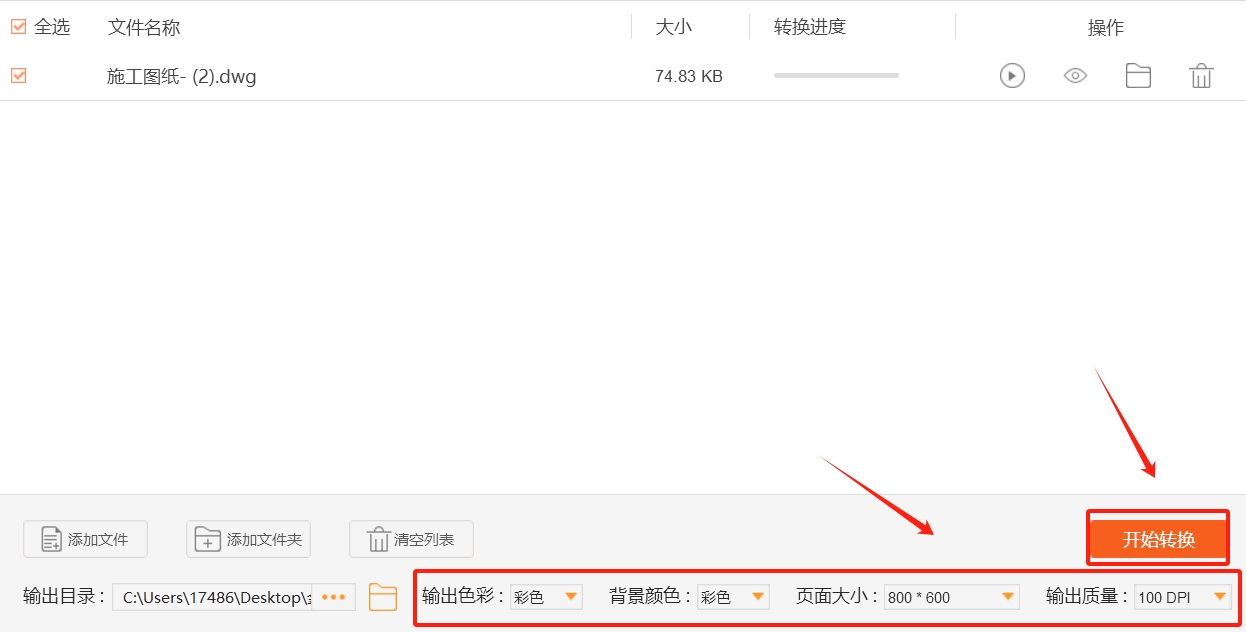Enable selection of all listed files
Screen dimensions: 1246x632
[17, 27]
